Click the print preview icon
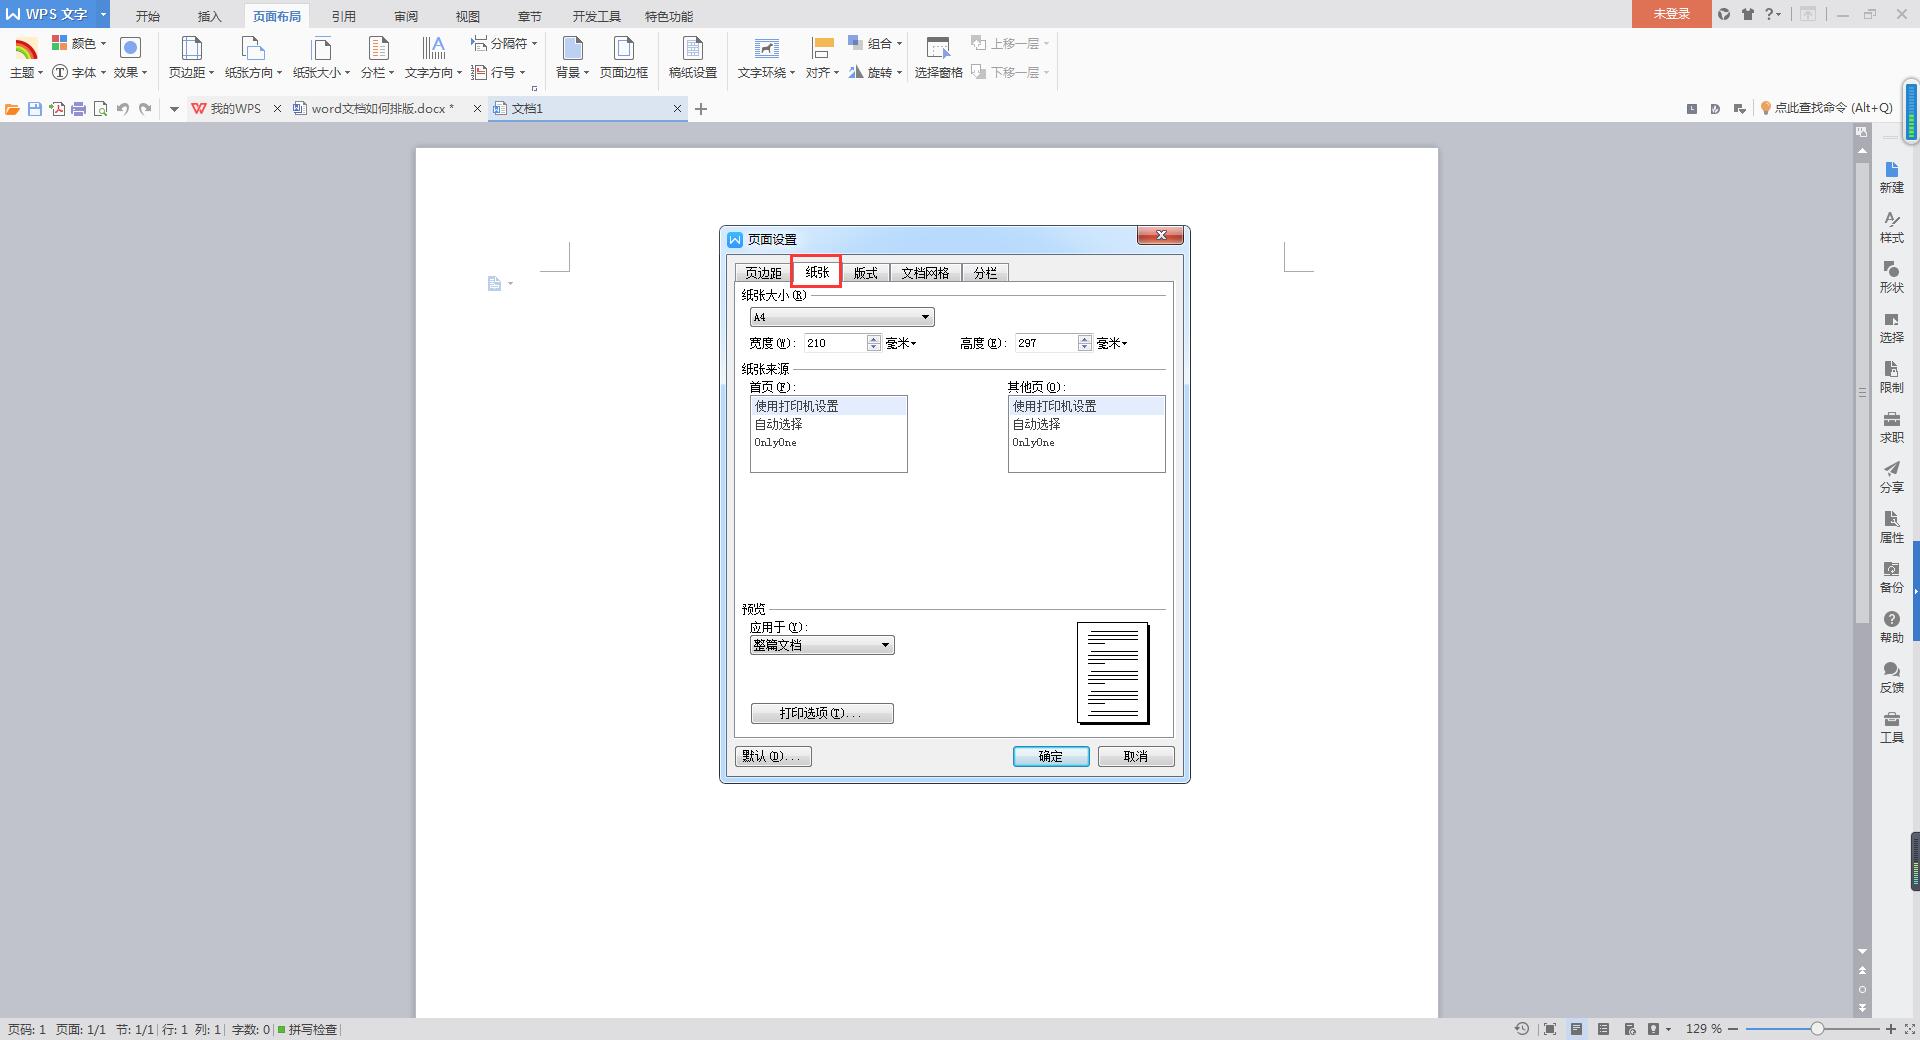 tap(100, 109)
